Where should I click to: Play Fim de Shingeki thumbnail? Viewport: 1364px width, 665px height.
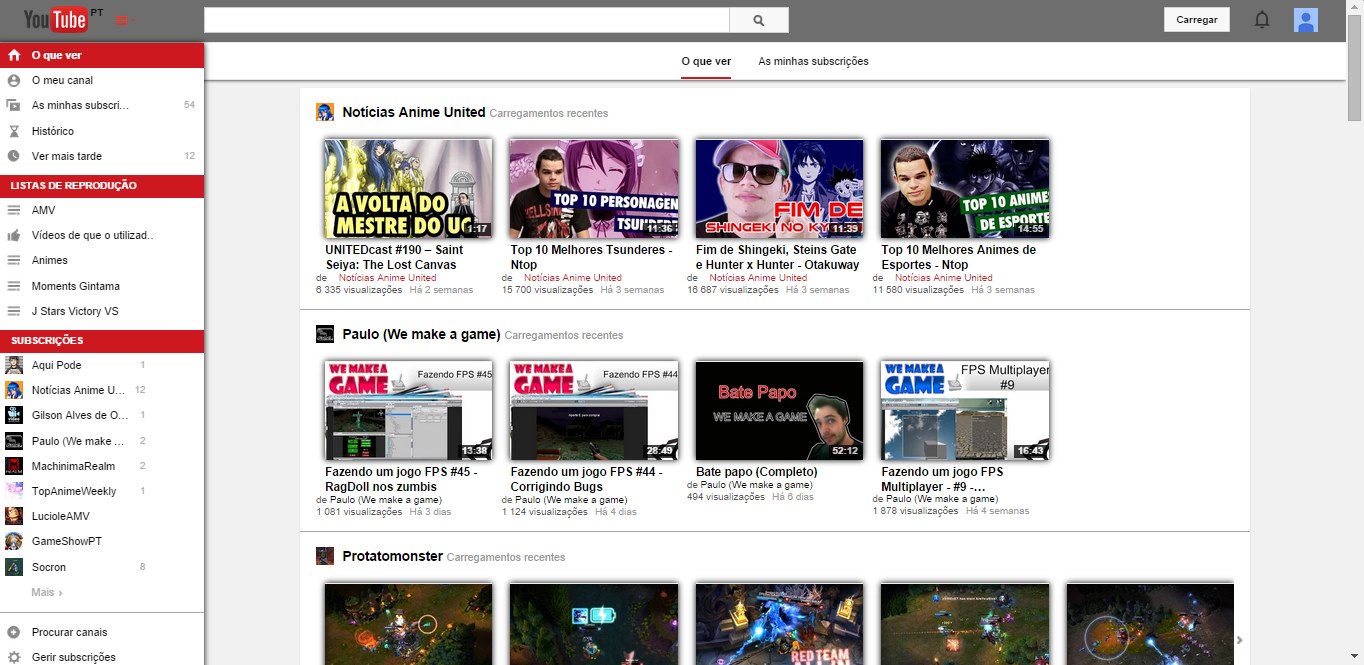coord(779,188)
